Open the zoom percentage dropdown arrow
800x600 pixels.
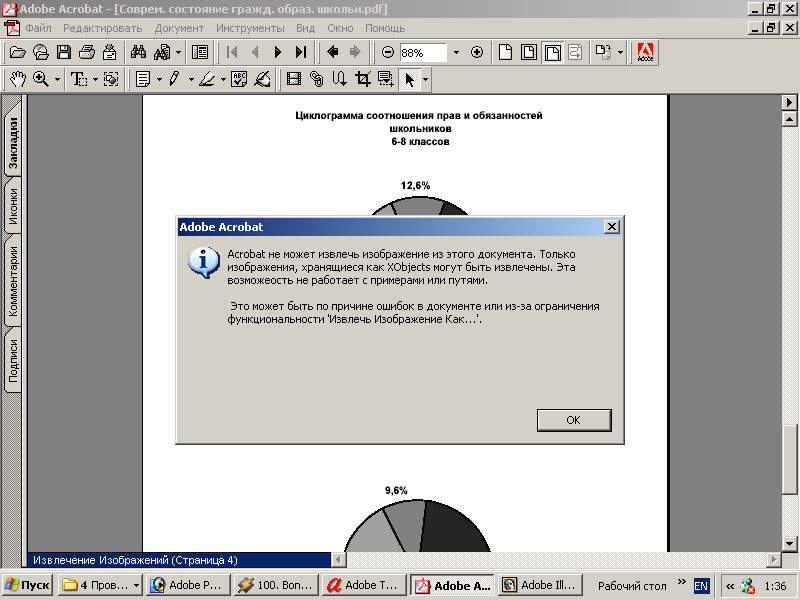point(456,52)
